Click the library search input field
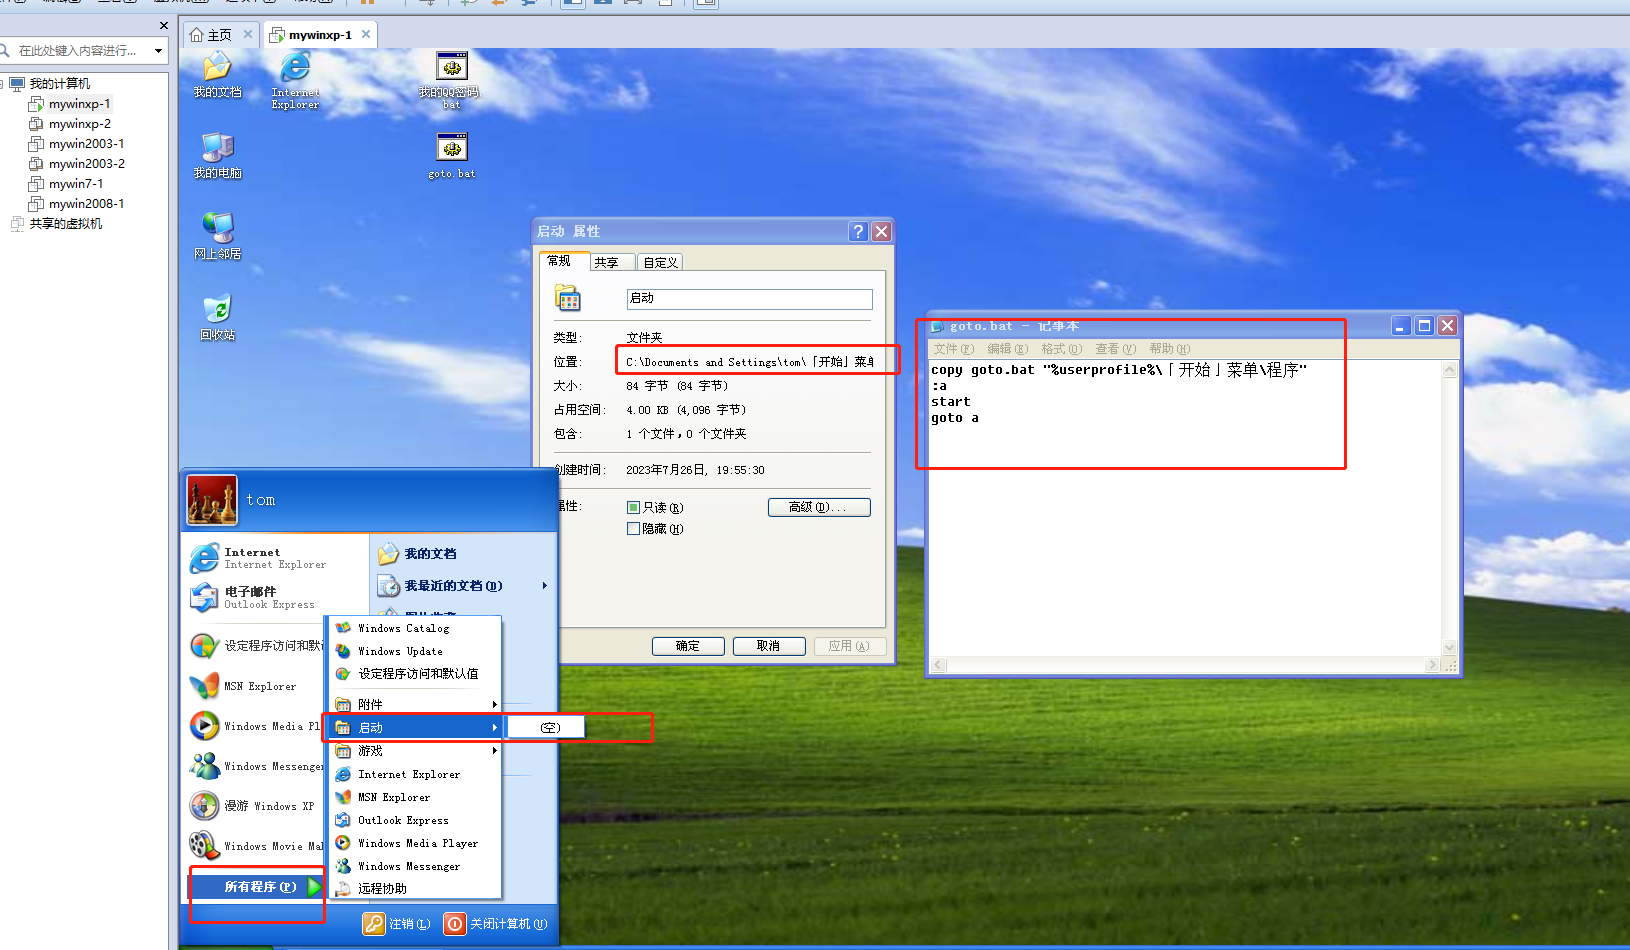The width and height of the screenshot is (1630, 950). pos(76,50)
